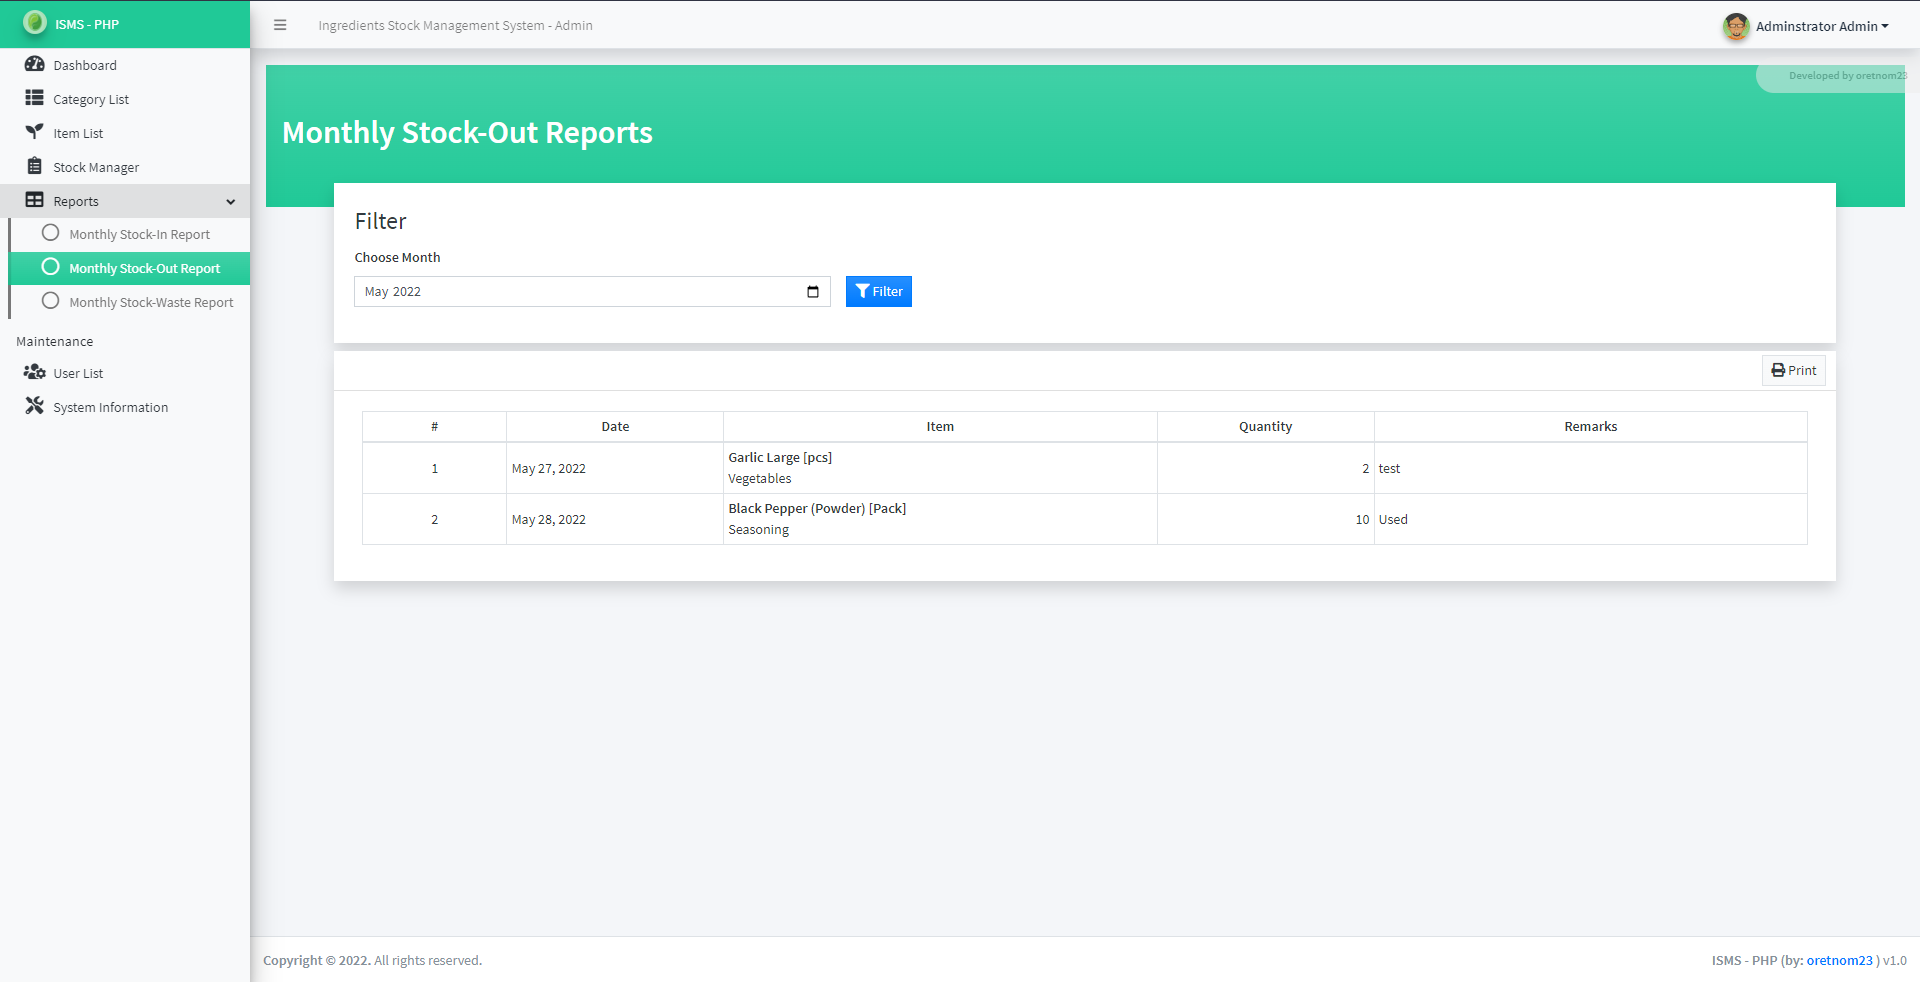This screenshot has height=982, width=1920.
Task: Click the User List users-cog icon
Action: coord(35,372)
